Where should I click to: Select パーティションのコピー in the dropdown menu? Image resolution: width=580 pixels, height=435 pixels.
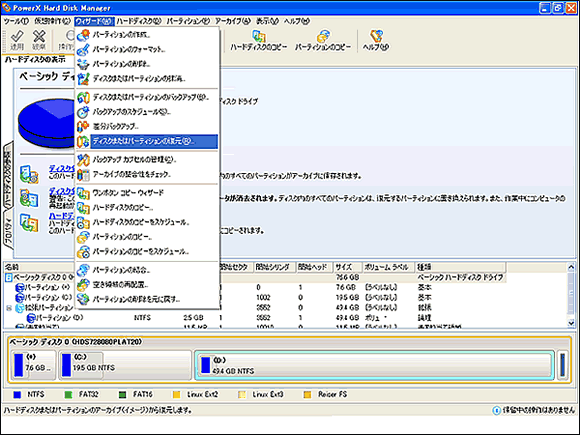(x=147, y=237)
